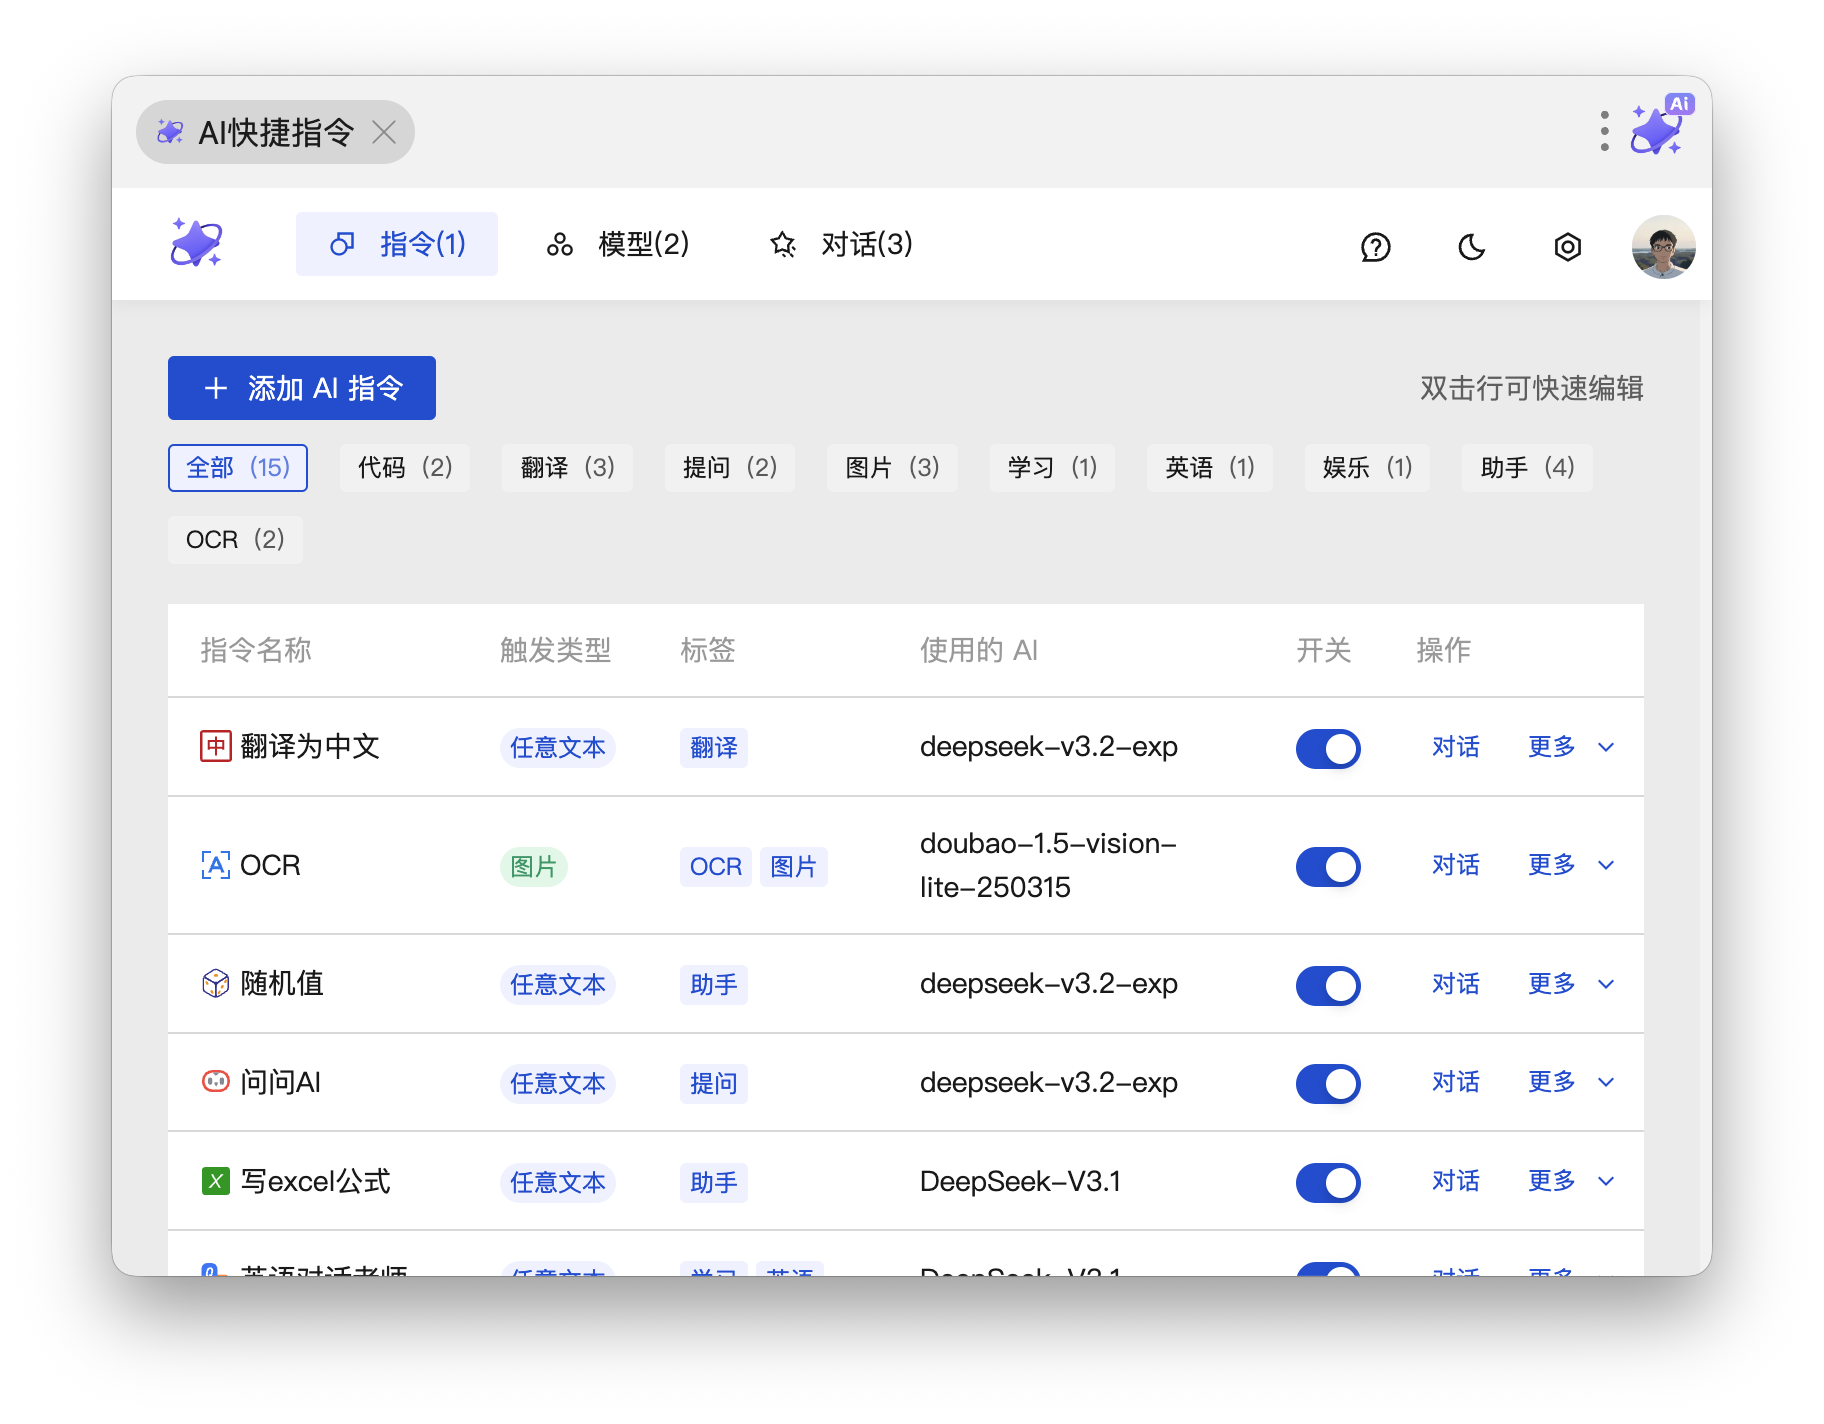Image resolution: width=1824 pixels, height=1424 pixels.
Task: Expand 更多 options for OCR row
Action: [1570, 865]
